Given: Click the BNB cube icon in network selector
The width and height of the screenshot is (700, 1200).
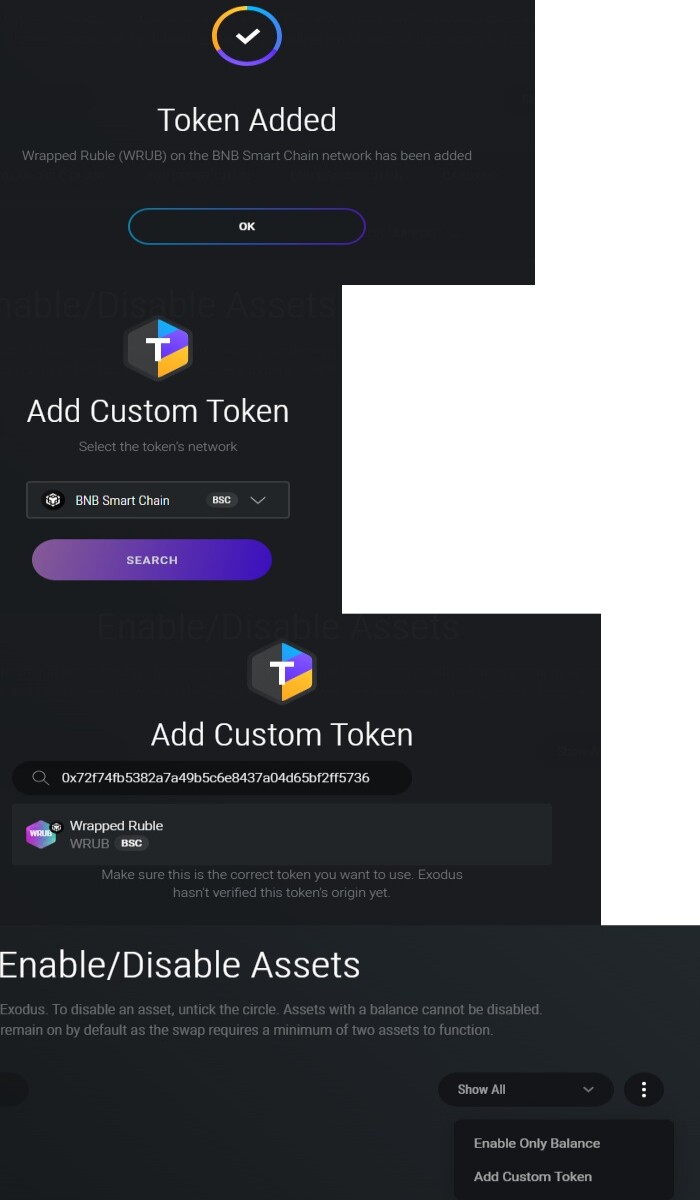Looking at the screenshot, I should (x=54, y=500).
